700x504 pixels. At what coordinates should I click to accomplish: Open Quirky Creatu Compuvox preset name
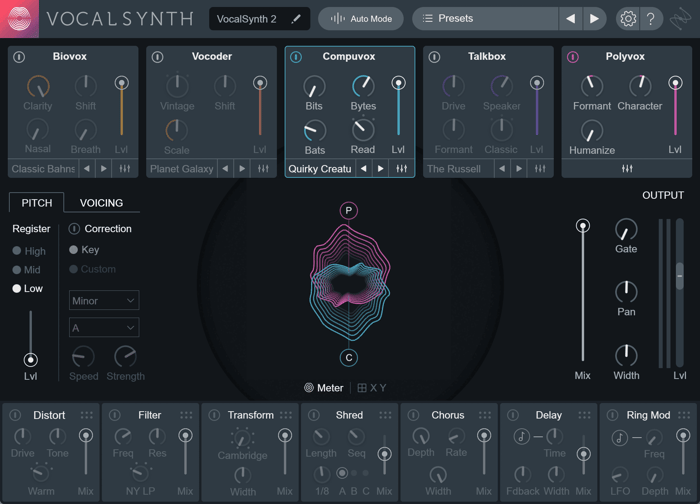[x=320, y=169]
